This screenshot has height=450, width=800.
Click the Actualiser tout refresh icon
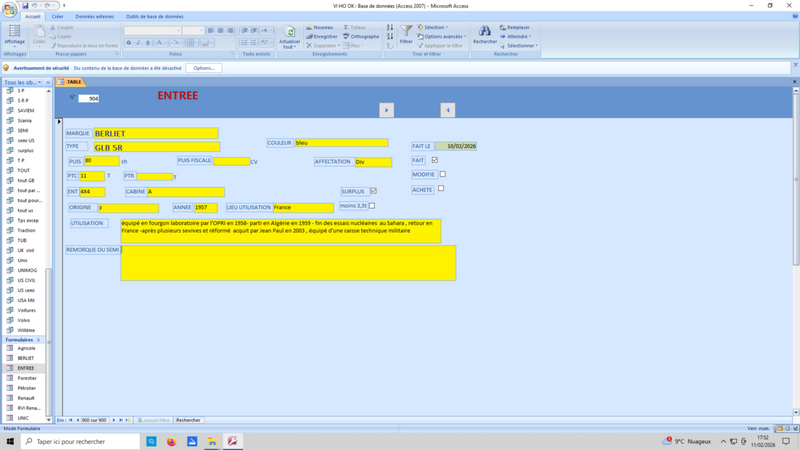pyautogui.click(x=290, y=34)
